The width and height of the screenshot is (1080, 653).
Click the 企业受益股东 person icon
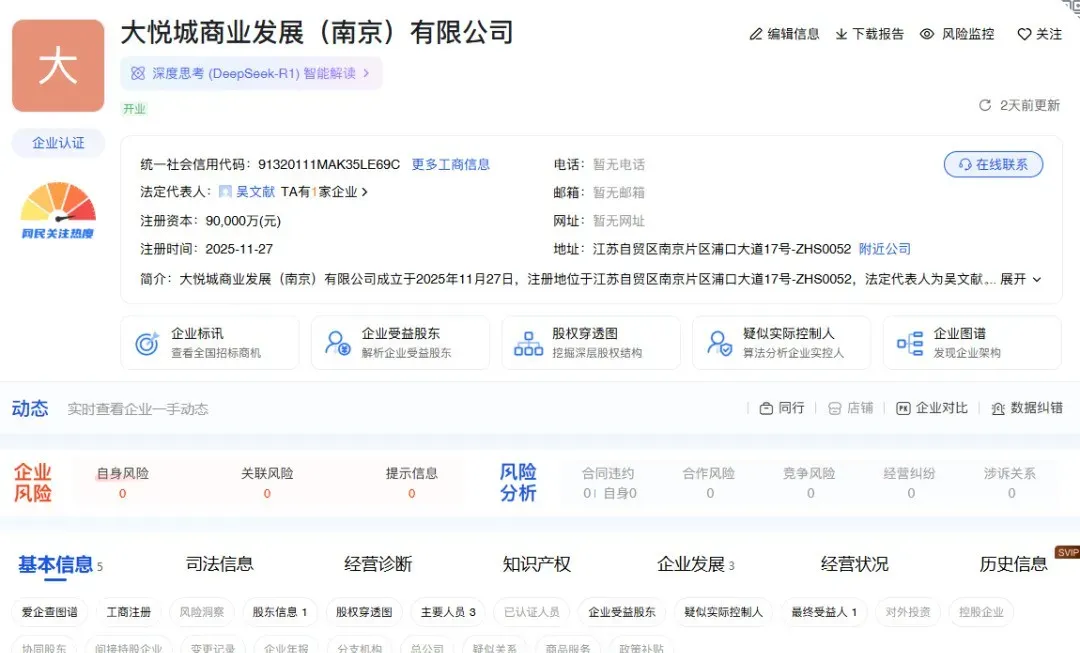(x=338, y=342)
